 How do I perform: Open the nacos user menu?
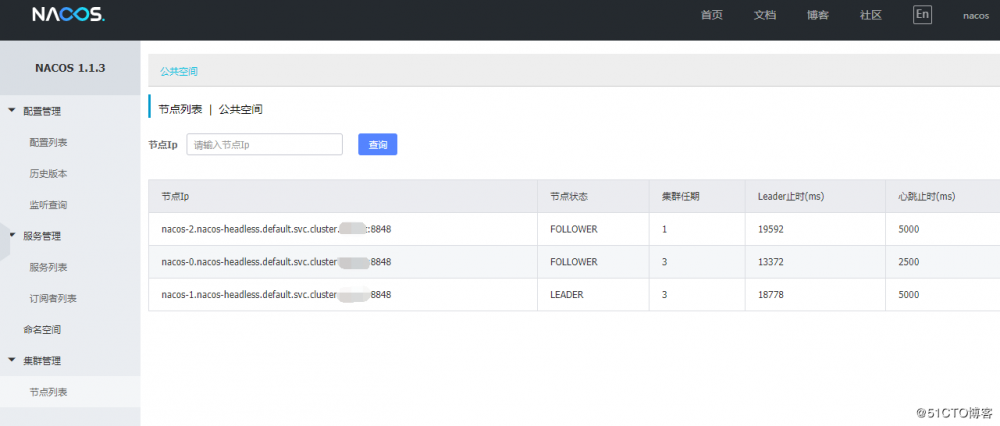[976, 15]
